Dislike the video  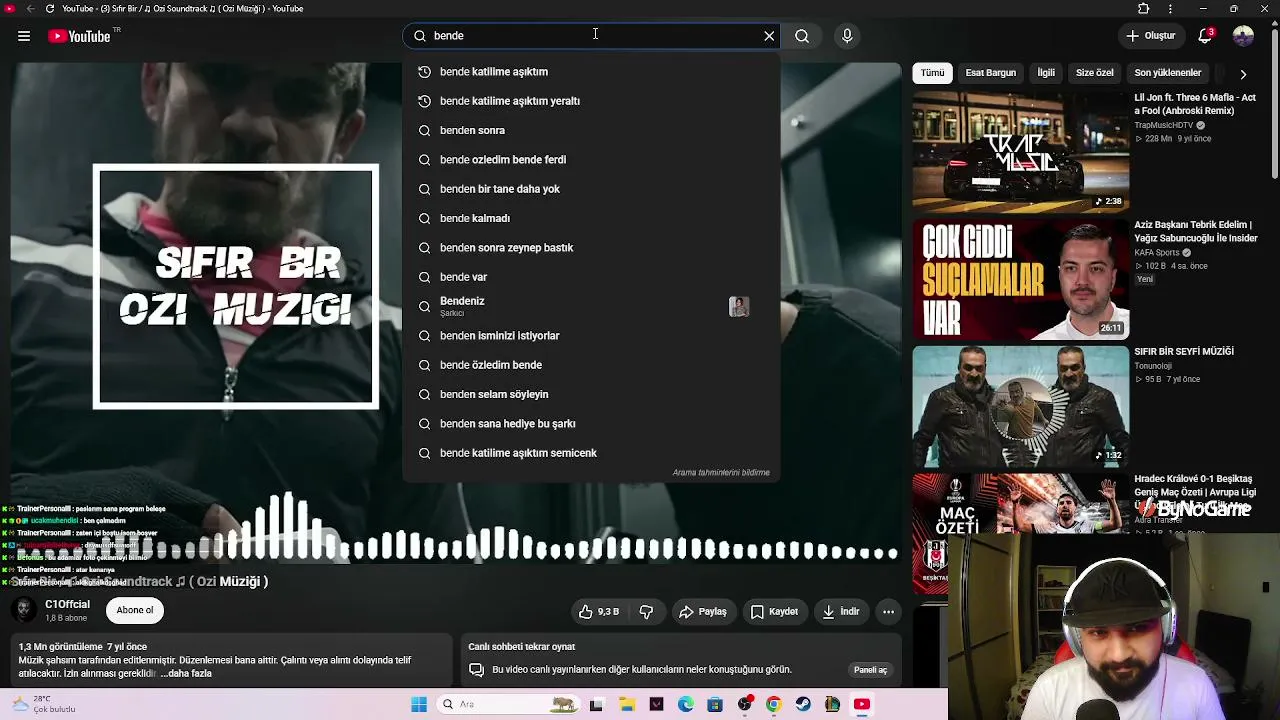pyautogui.click(x=646, y=612)
